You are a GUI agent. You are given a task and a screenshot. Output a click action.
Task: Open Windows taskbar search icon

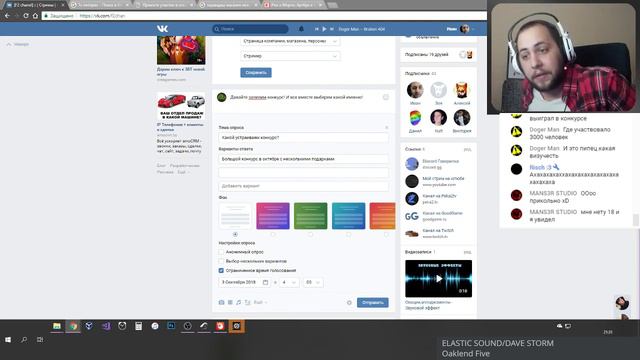pyautogui.click(x=24, y=340)
